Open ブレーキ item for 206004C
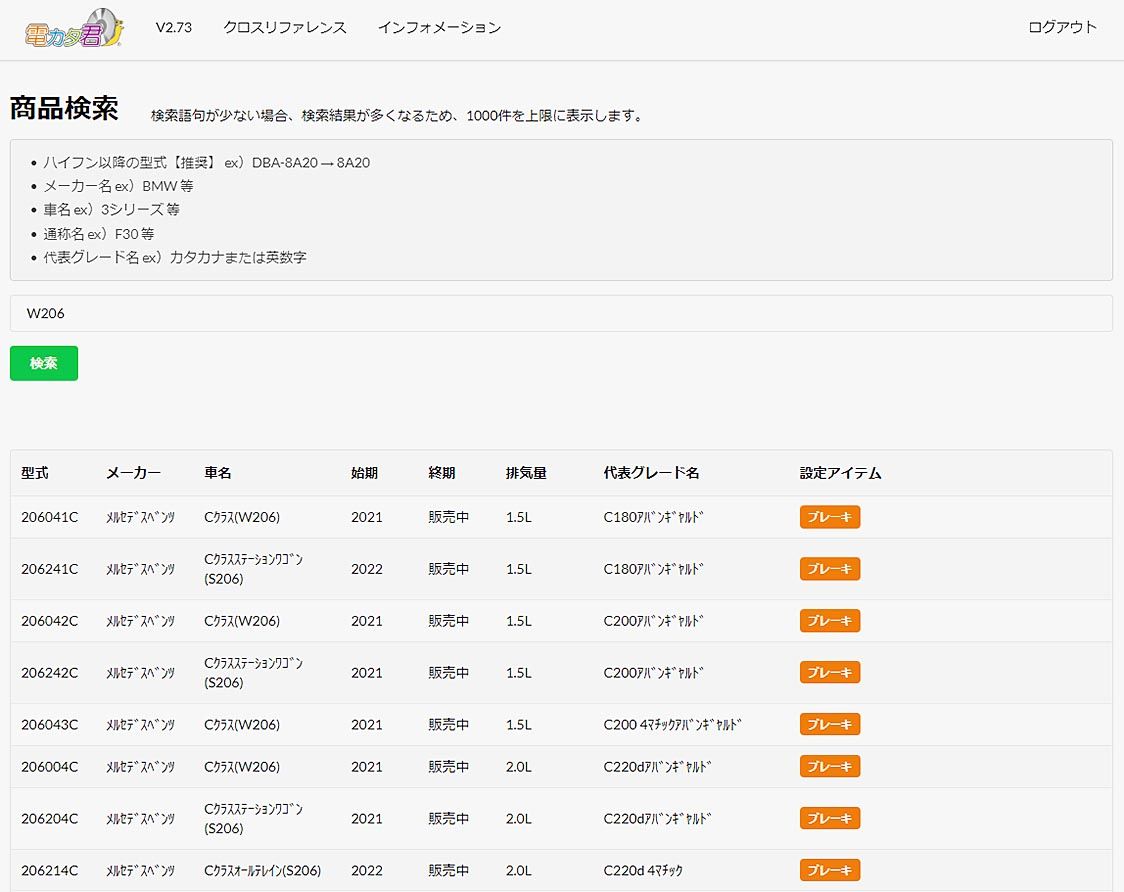1124x892 pixels. coord(829,767)
